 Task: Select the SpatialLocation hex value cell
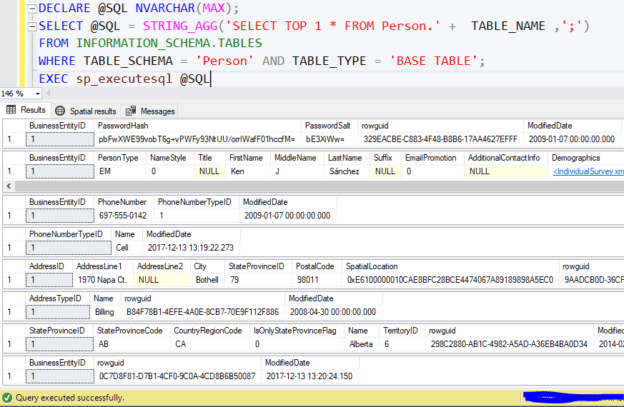(x=450, y=280)
